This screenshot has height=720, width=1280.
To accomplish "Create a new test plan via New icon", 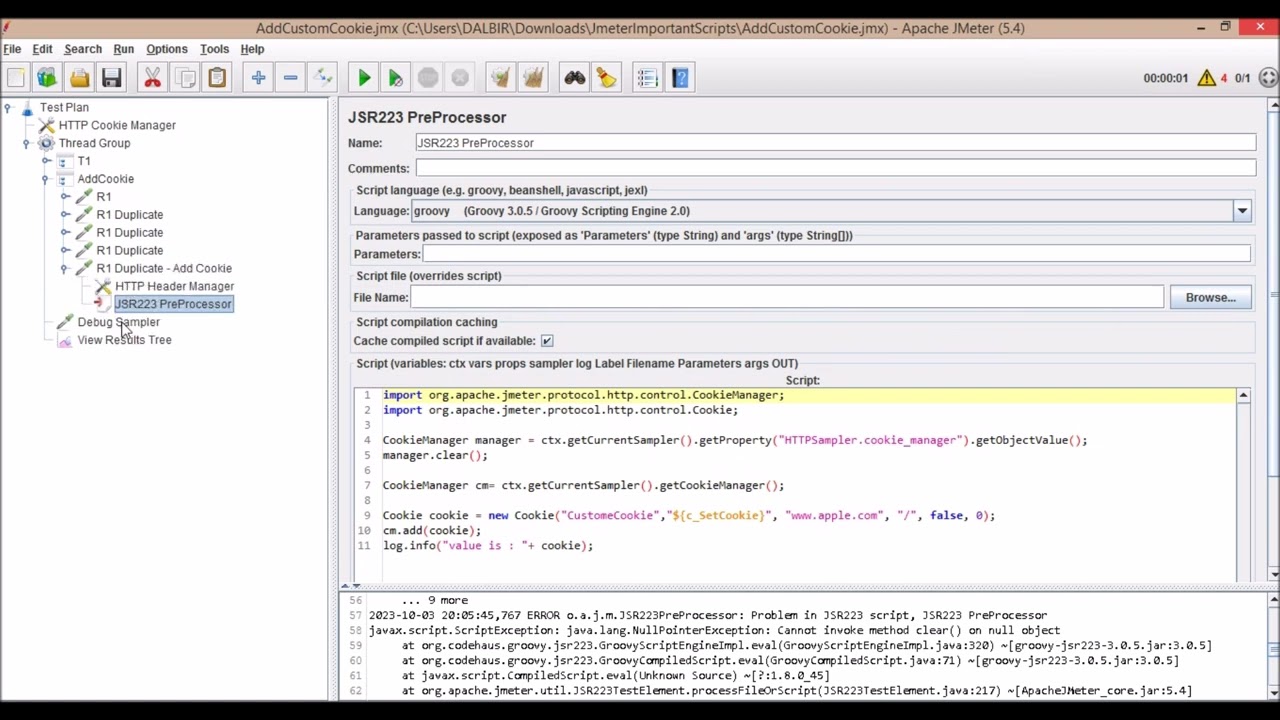I will click(x=16, y=78).
